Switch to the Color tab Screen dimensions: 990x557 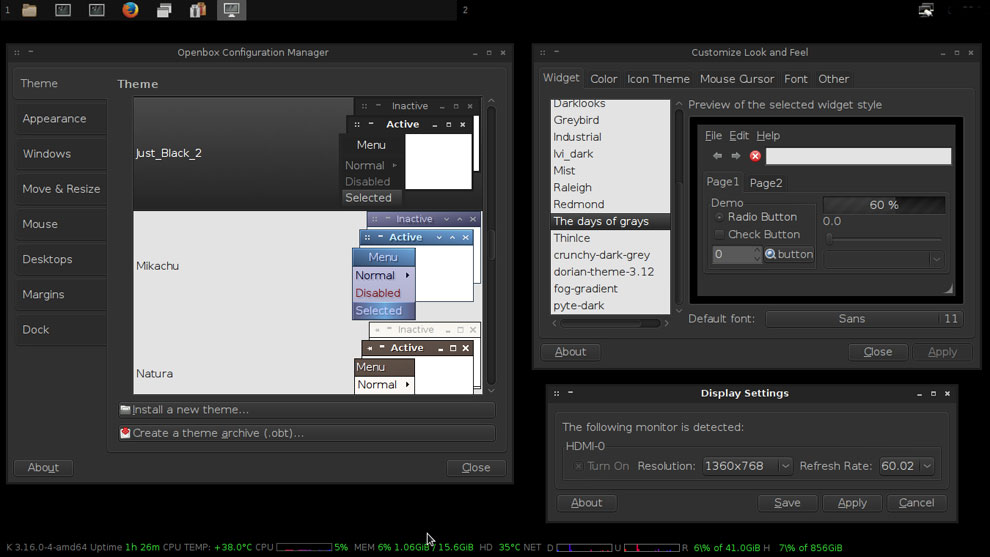(604, 79)
